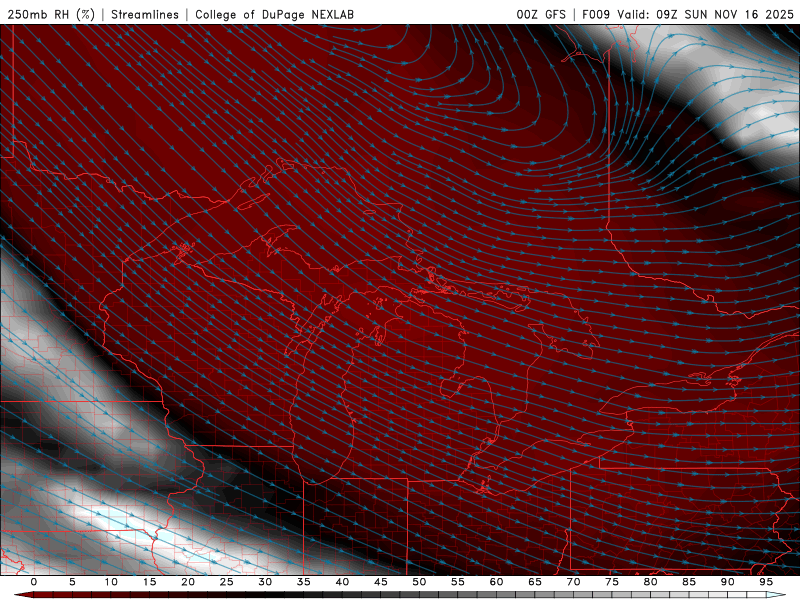Click the 'F009' forecast hour label
This screenshot has height=600, width=800.
click(x=596, y=14)
